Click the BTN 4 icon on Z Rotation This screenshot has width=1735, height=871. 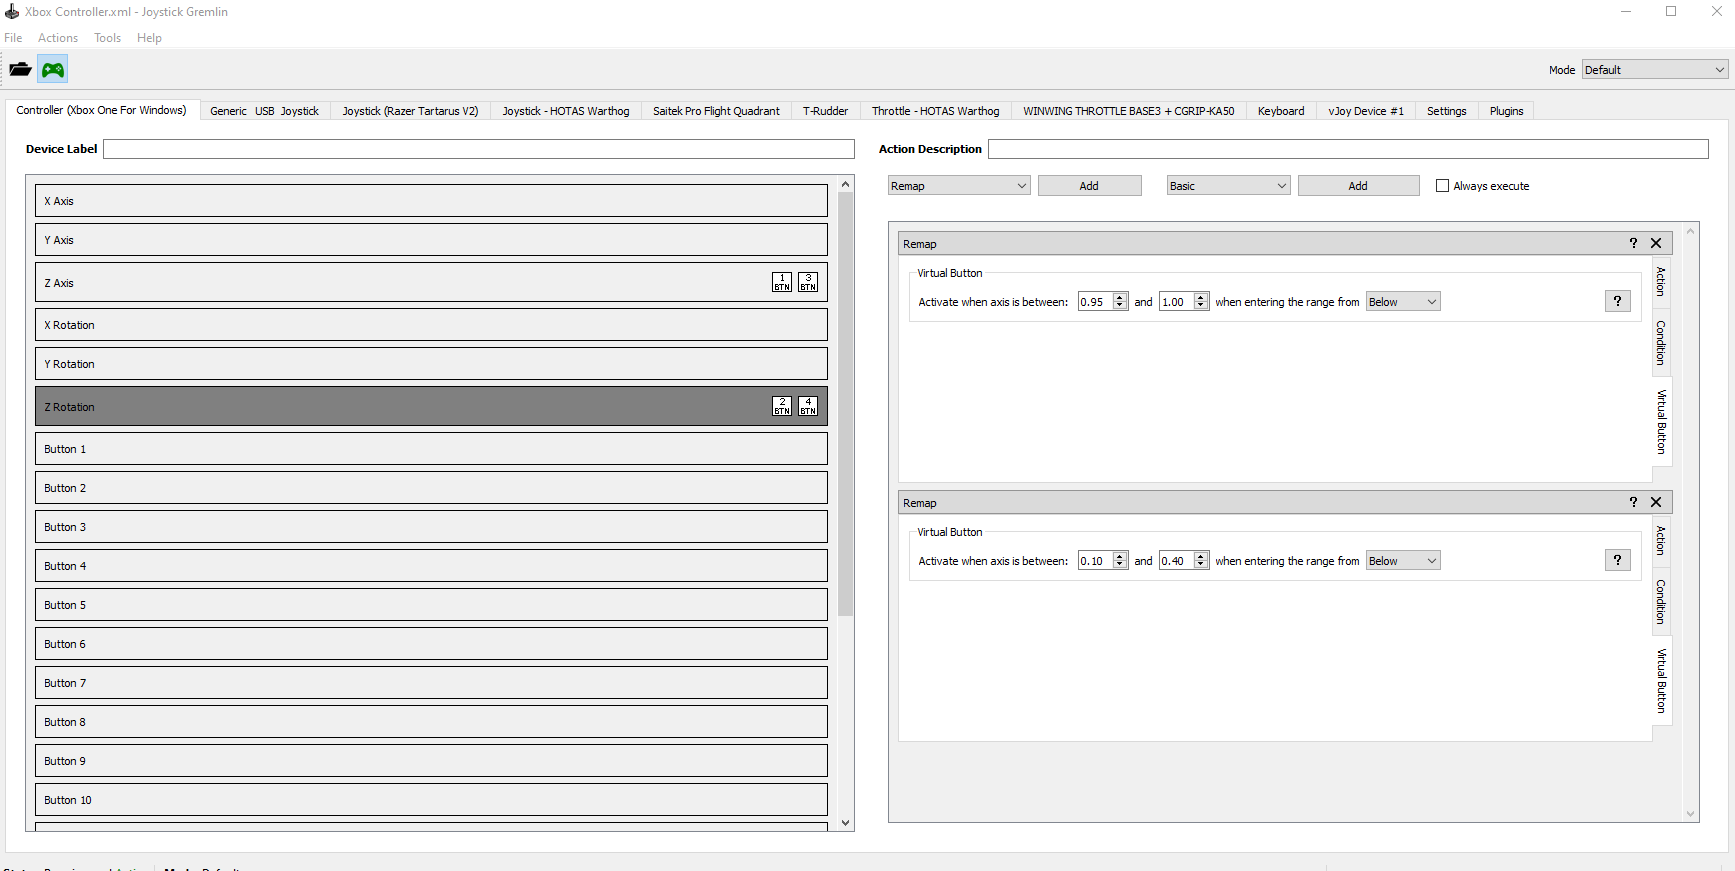808,406
